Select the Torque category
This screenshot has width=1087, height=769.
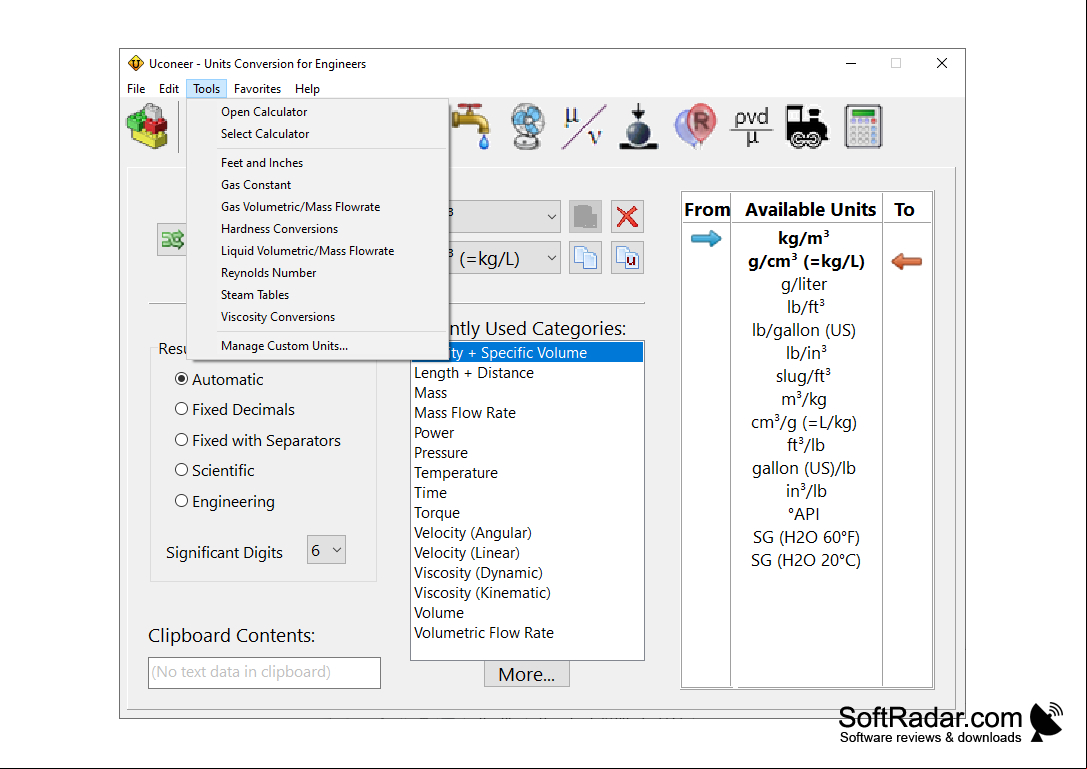[527, 513]
